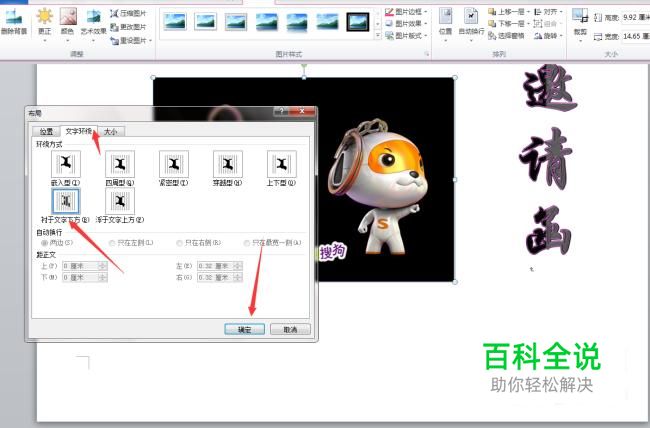Click the 压缩图片 compress pictures icon
Image resolution: width=650 pixels, height=428 pixels.
(114, 13)
